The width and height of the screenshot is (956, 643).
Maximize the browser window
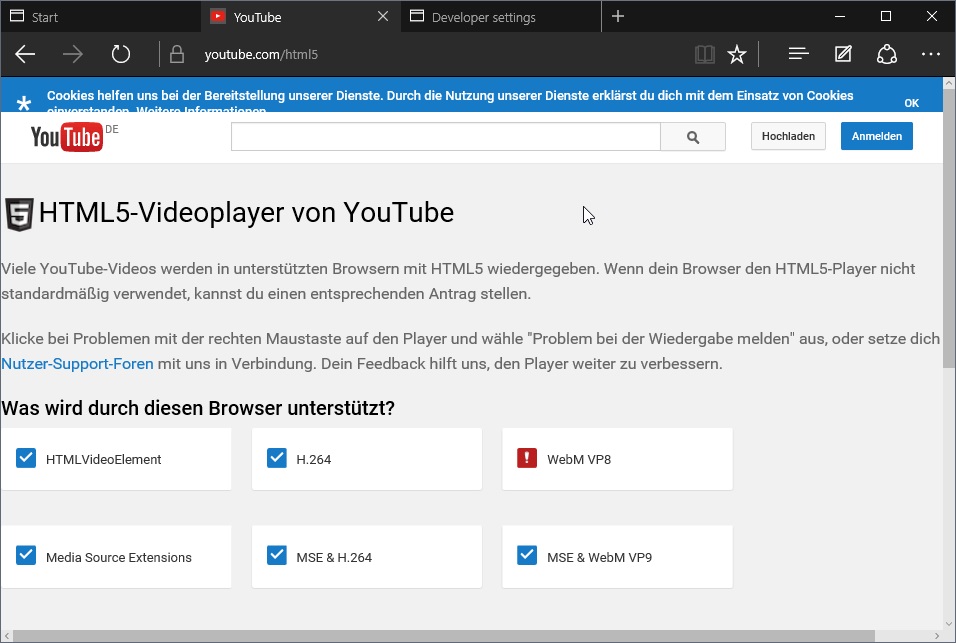coord(886,16)
